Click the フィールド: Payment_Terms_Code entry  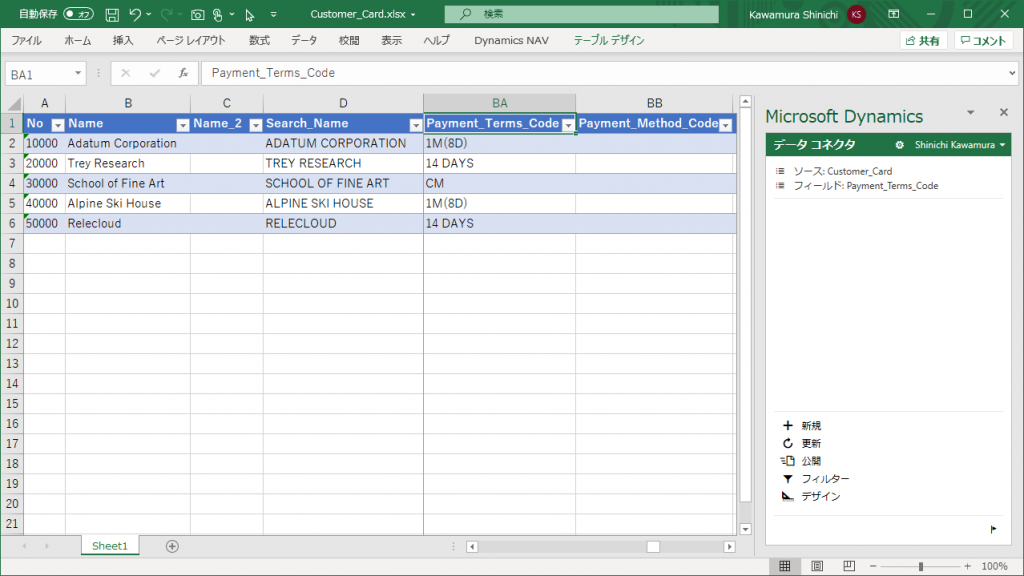click(865, 186)
